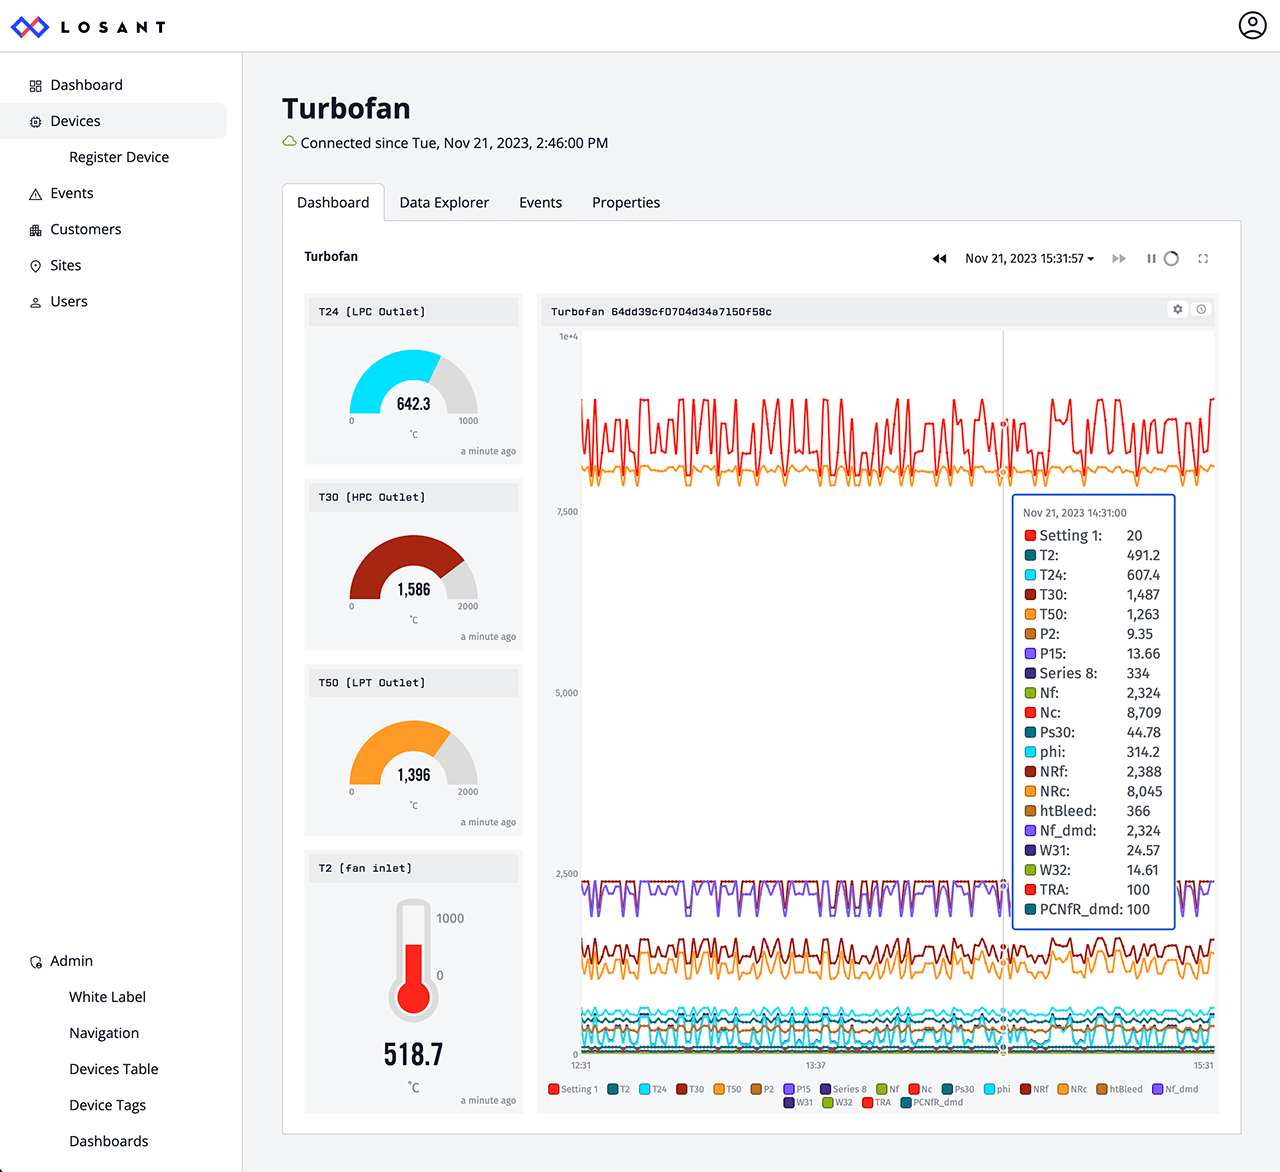1280x1172 pixels.
Task: Expand dashboard to fullscreen
Action: point(1203,259)
